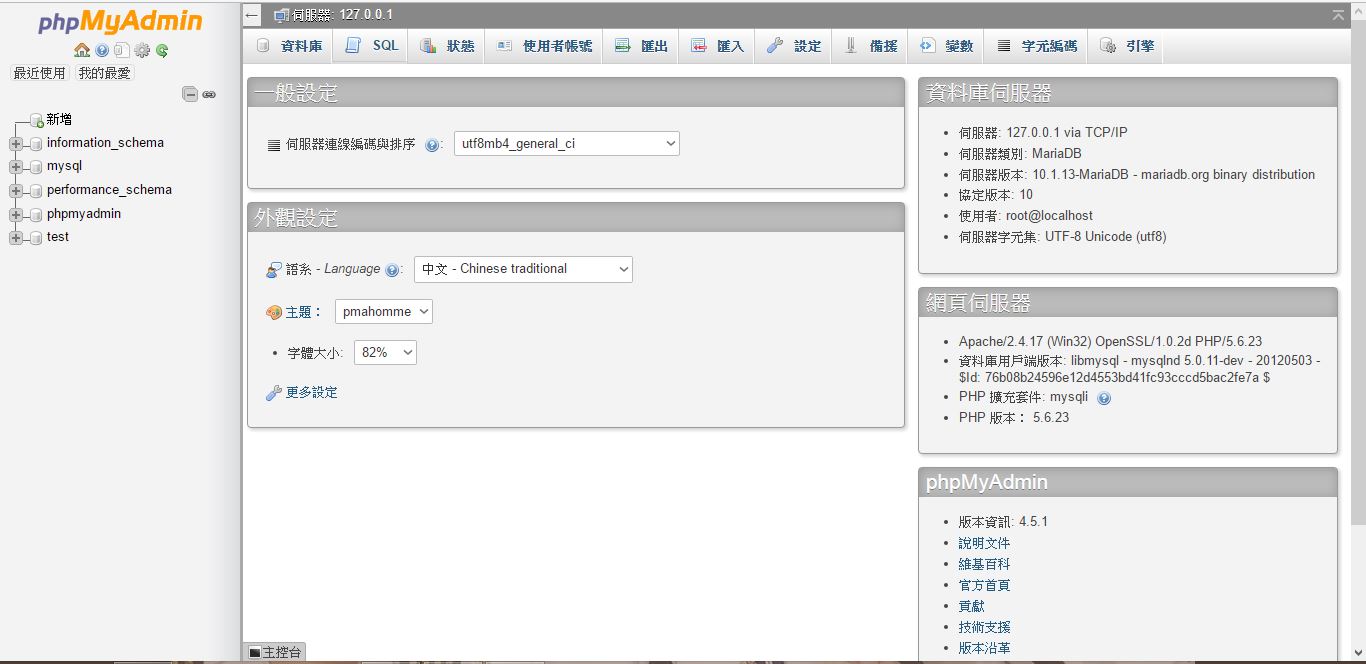The height and width of the screenshot is (664, 1366).
Task: Click 伺服器: 127.0.0.1 breadcrumb link
Action: click(x=342, y=15)
